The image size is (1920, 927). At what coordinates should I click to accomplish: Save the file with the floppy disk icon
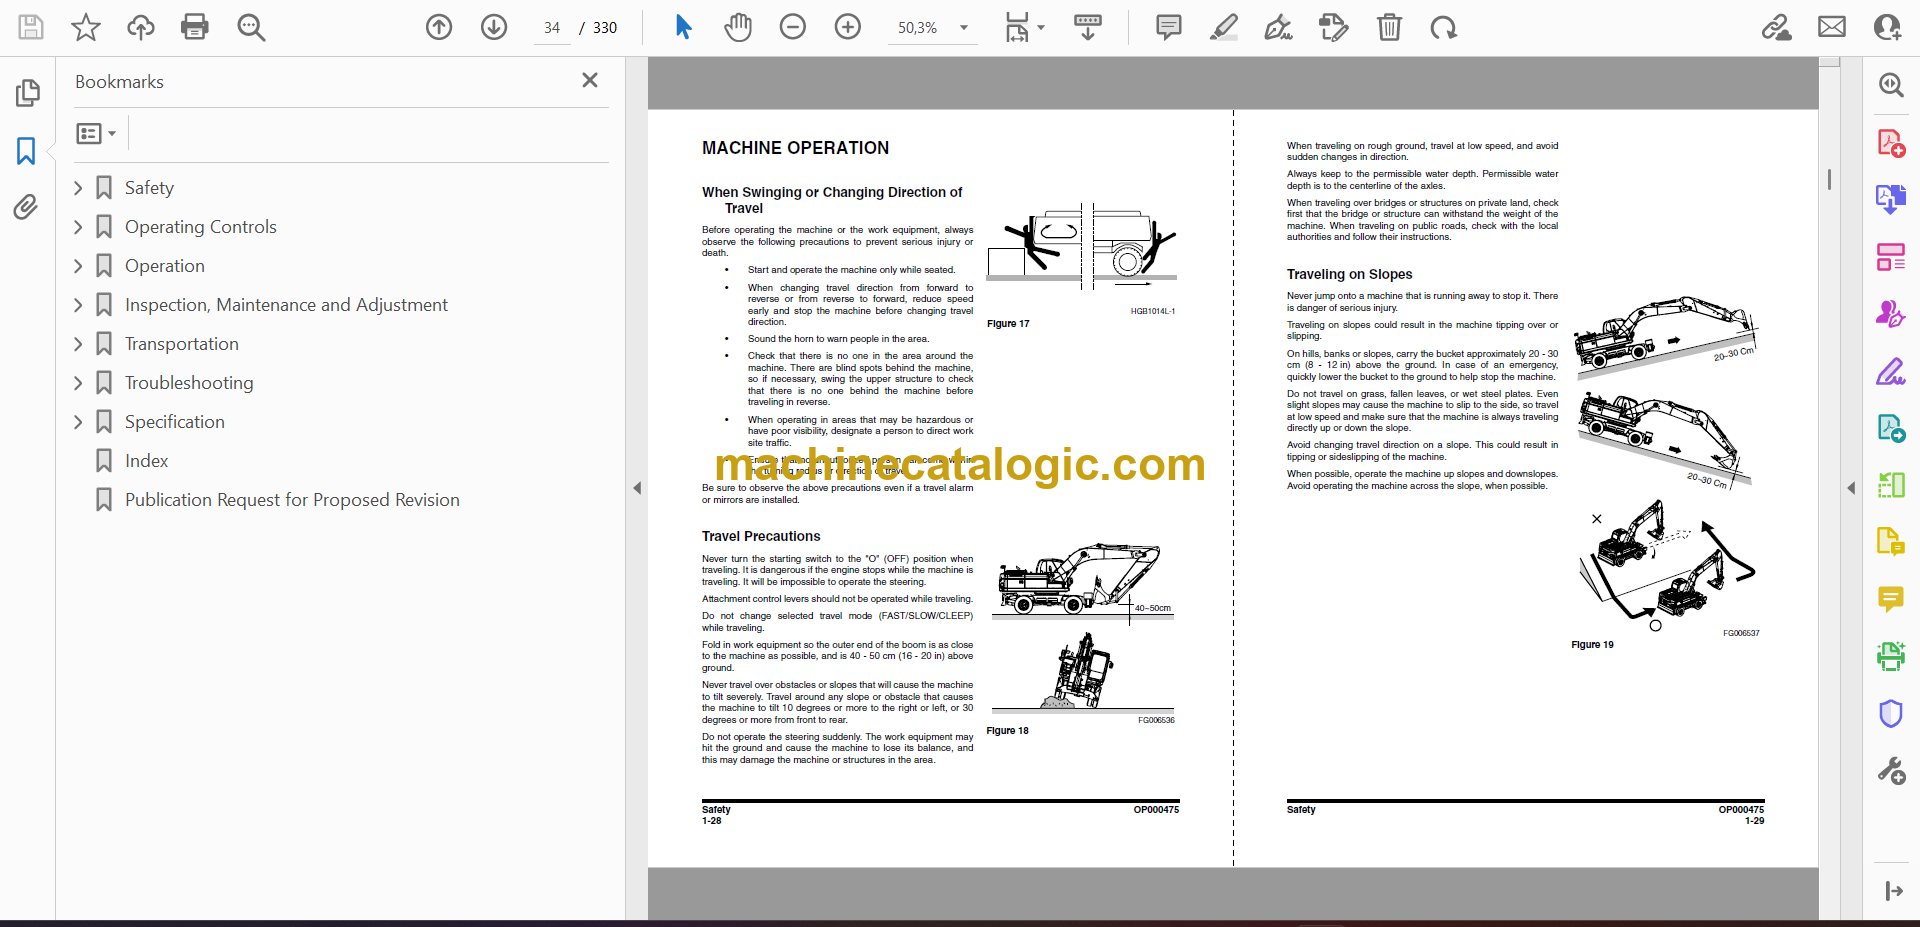tap(31, 27)
